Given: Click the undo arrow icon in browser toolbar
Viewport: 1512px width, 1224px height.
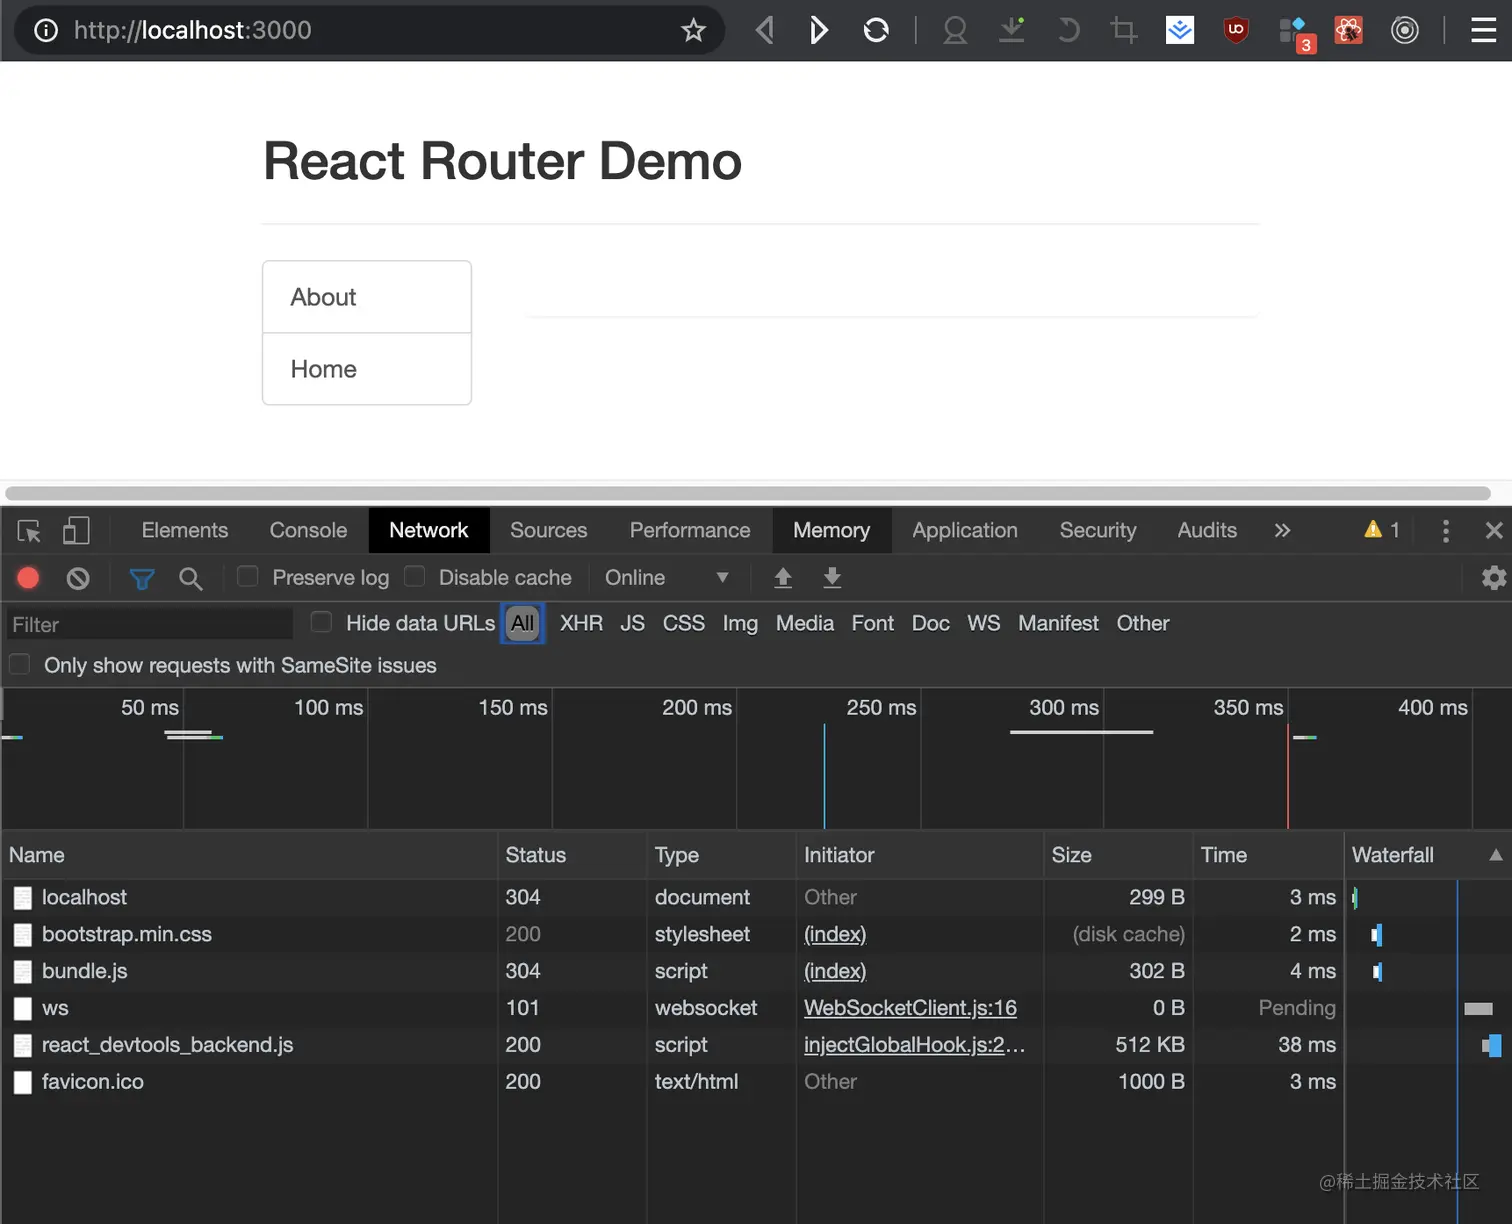Looking at the screenshot, I should click(x=1068, y=30).
